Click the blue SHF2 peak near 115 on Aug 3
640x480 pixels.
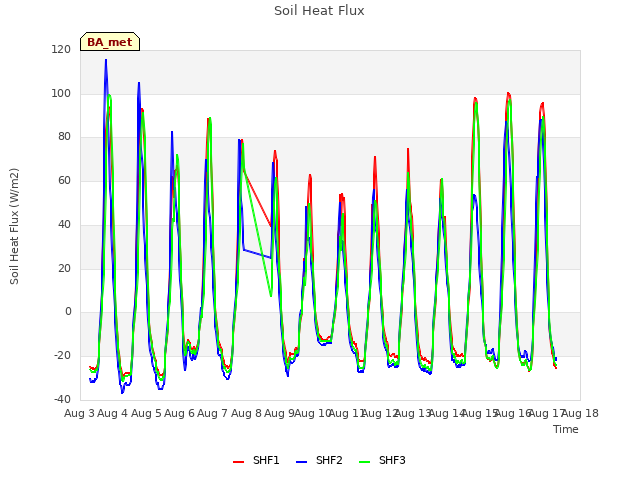(x=106, y=60)
